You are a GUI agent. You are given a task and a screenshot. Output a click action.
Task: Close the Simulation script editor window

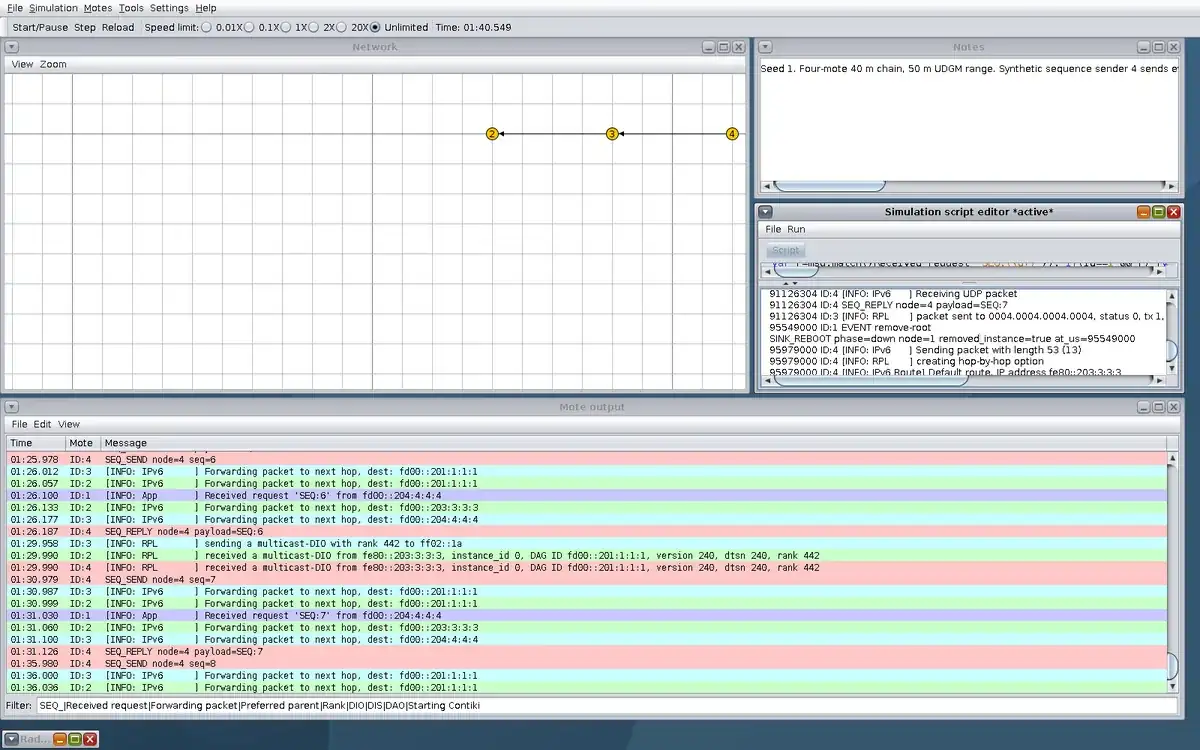1174,211
